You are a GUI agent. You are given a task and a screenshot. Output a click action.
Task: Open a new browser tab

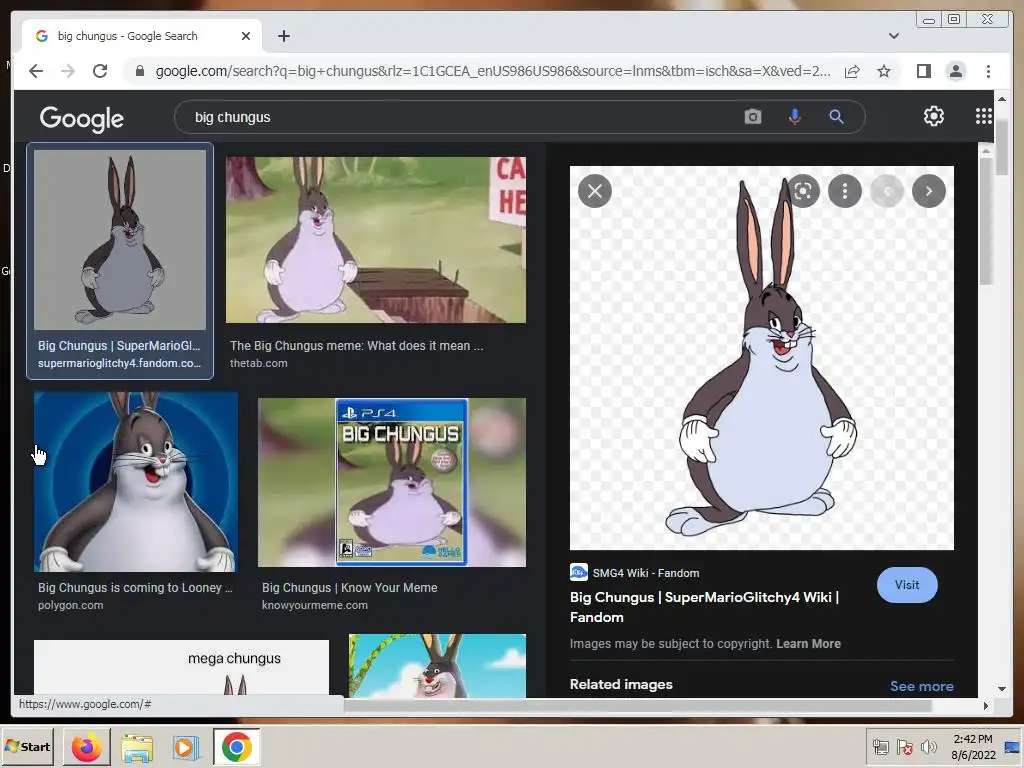click(x=283, y=36)
